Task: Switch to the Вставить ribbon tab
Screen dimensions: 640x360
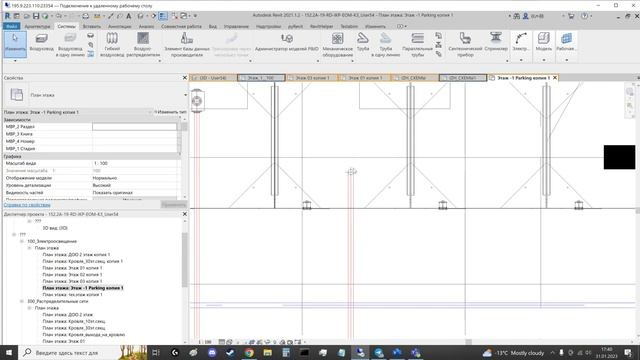Action: [x=91, y=26]
